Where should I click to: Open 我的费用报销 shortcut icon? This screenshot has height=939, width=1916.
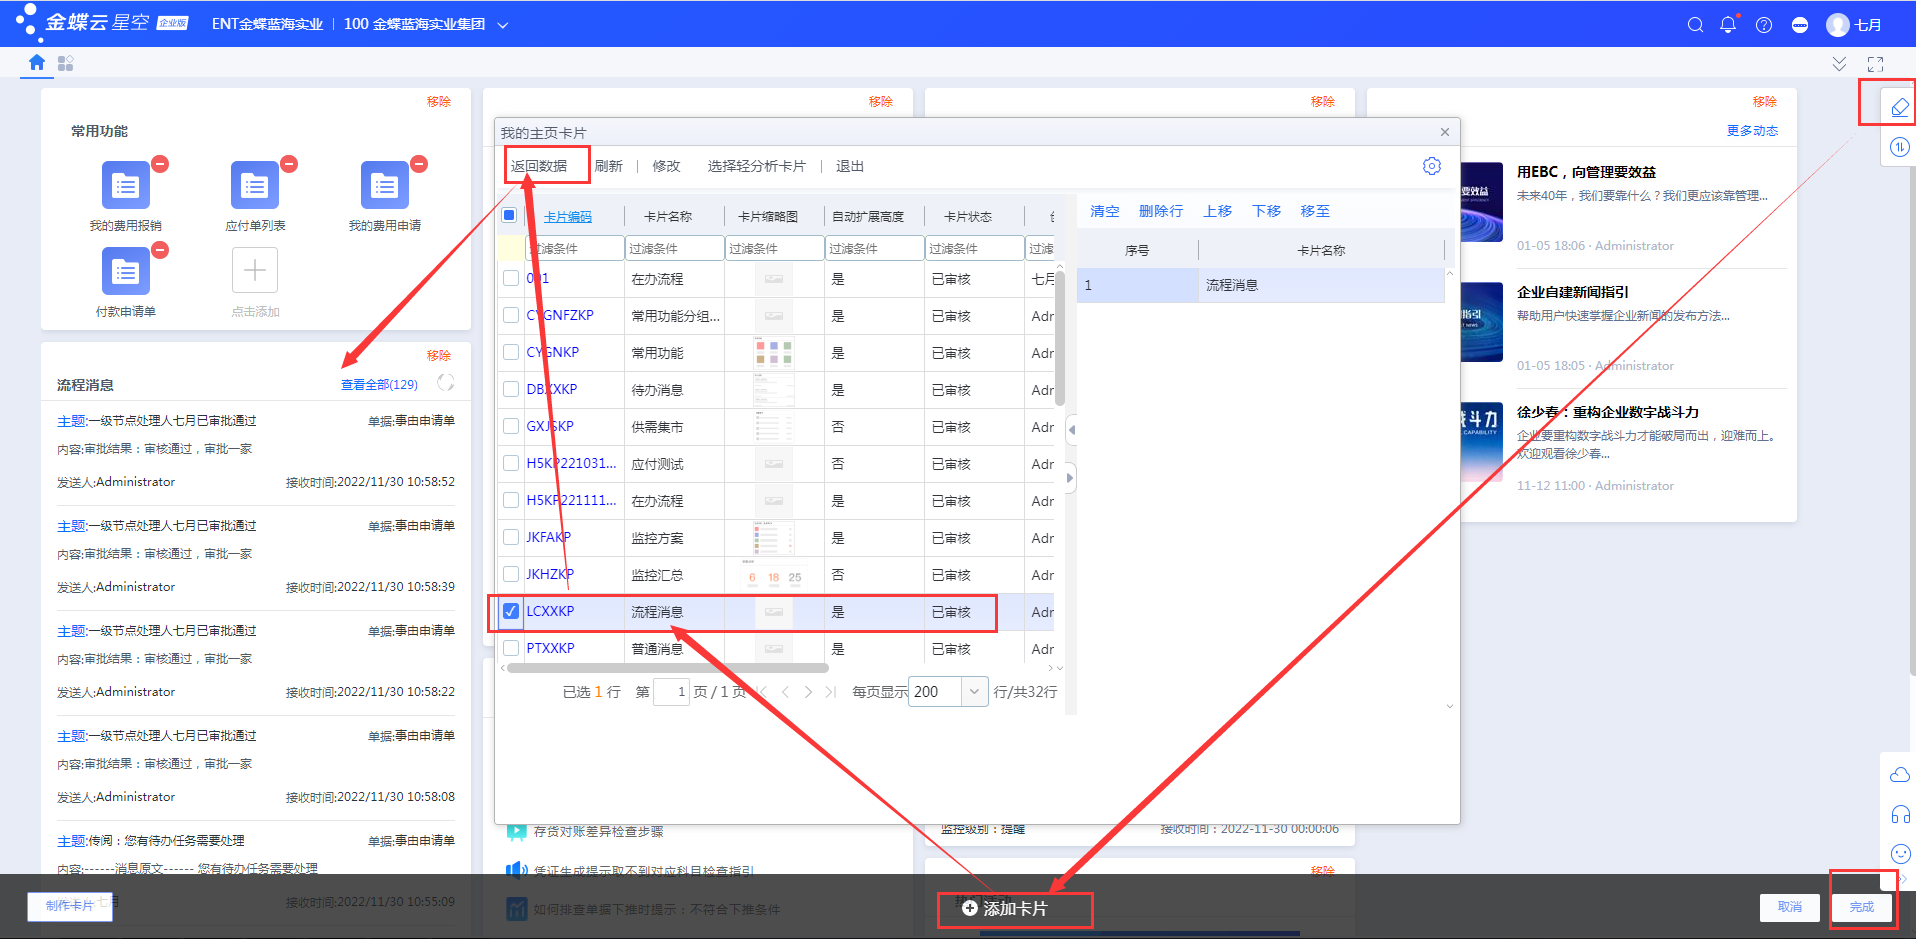(x=126, y=185)
